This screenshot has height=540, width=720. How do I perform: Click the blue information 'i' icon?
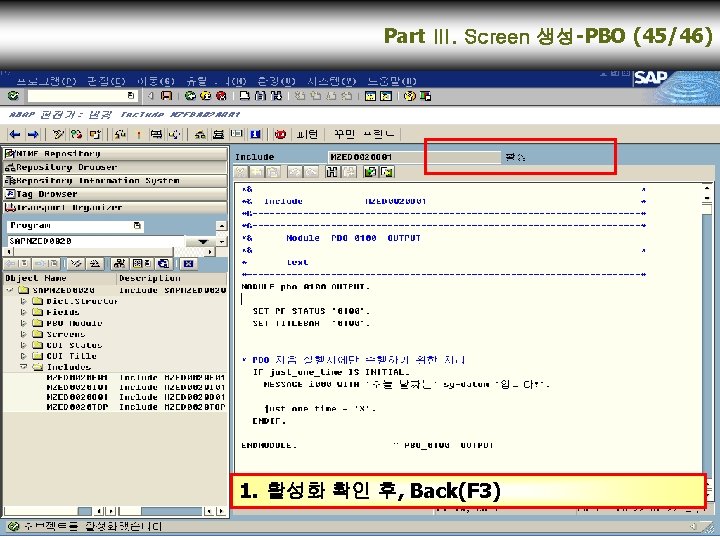click(256, 134)
